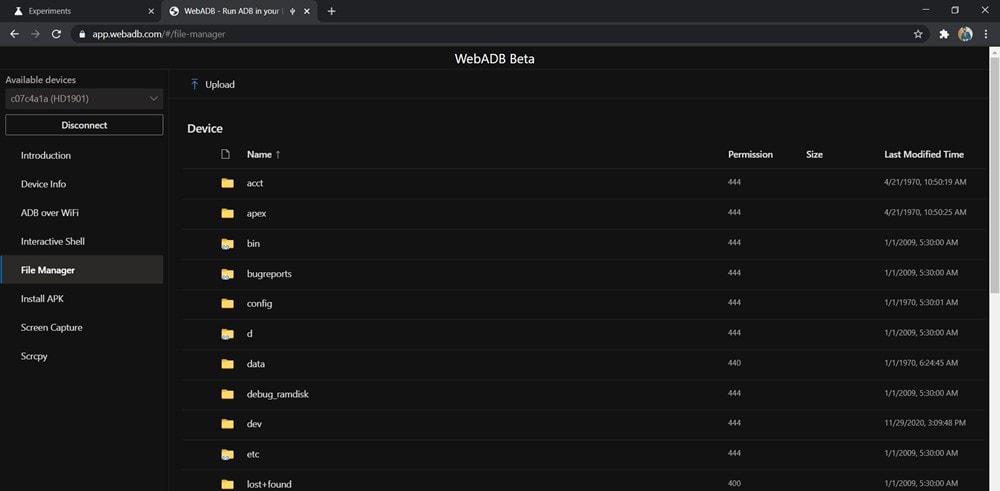Image resolution: width=1000 pixels, height=491 pixels.
Task: Sort by Name column header
Action: coord(263,154)
